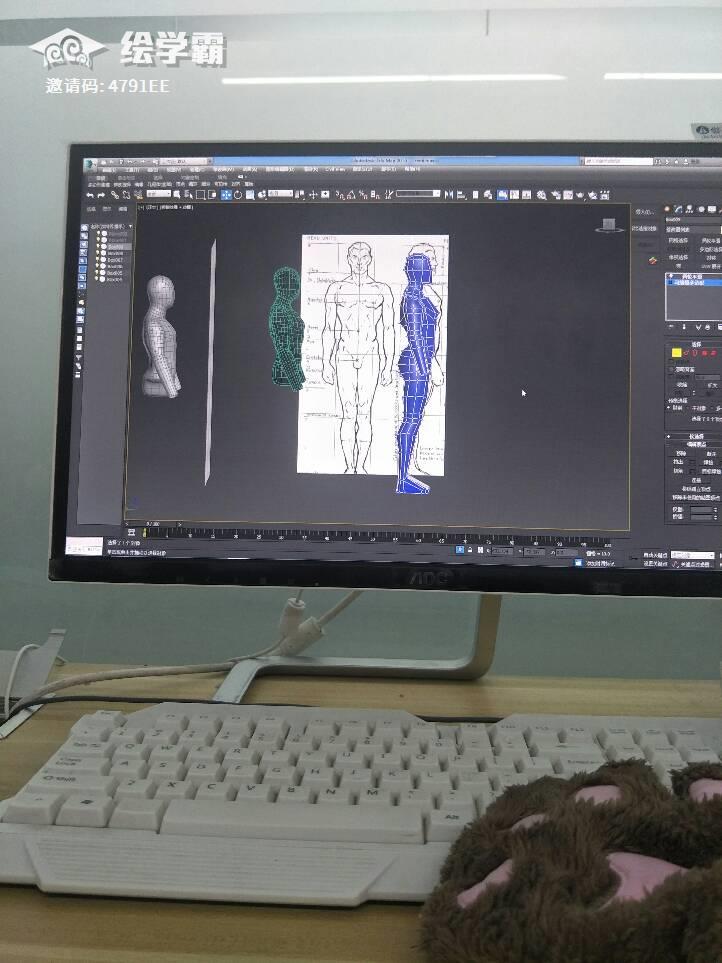Screen dimensions: 722x963
Task: Click the Pin Stack icon below modifier stack
Action: click(x=670, y=327)
